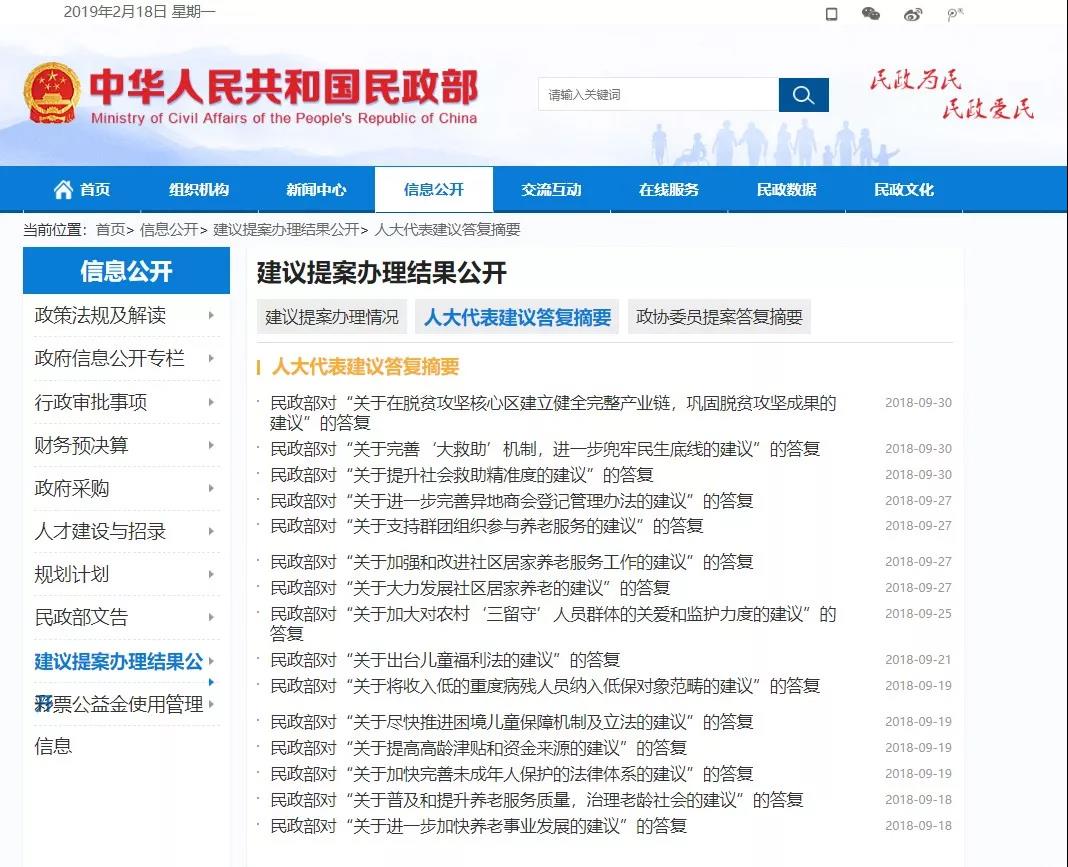Switch to 政协委员提案答复摘要 tab
Screen dimensions: 1068x867
[x=719, y=317]
